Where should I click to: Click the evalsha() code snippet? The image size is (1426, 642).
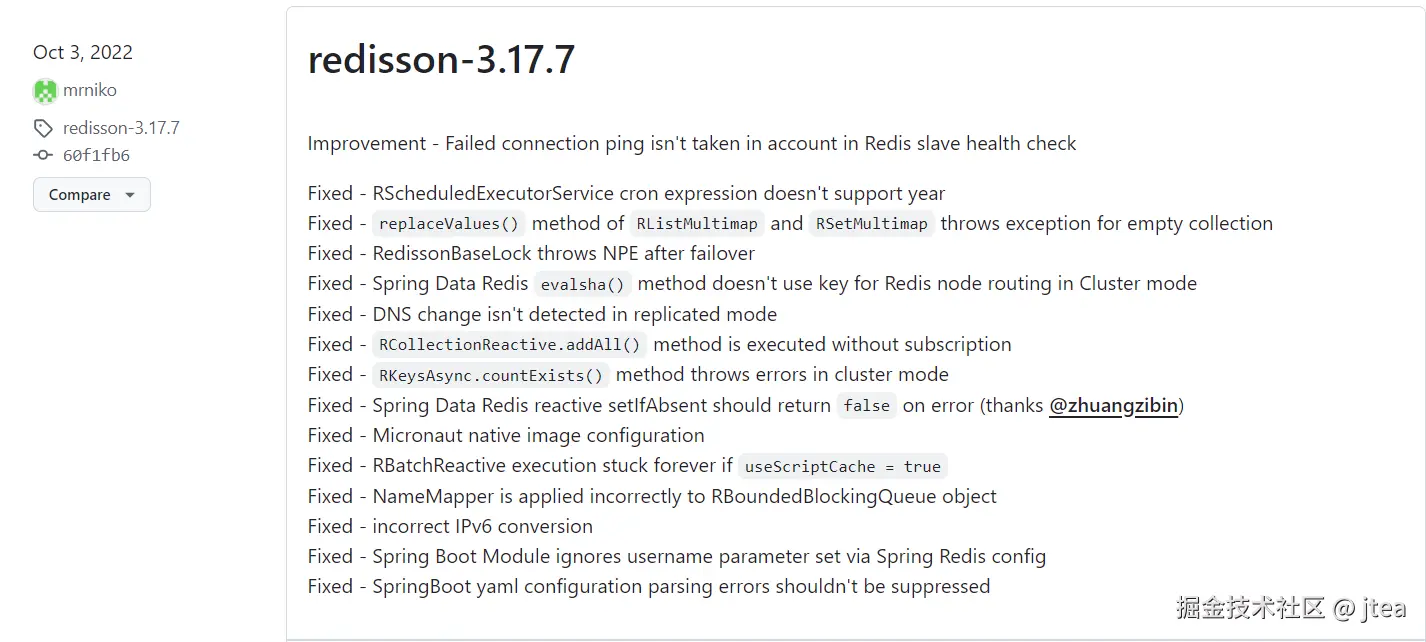coord(583,284)
